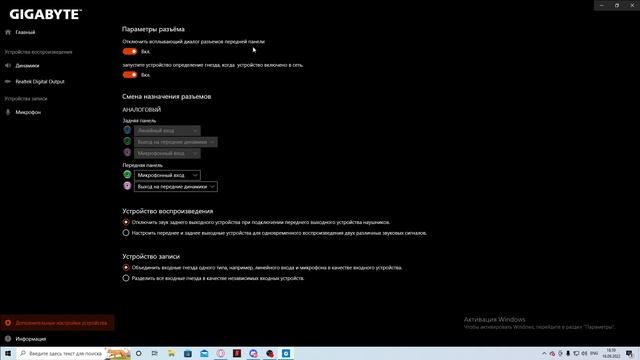Click the dark red square taskbar icon
Image resolution: width=640 pixels, height=360 pixels.
[237, 353]
